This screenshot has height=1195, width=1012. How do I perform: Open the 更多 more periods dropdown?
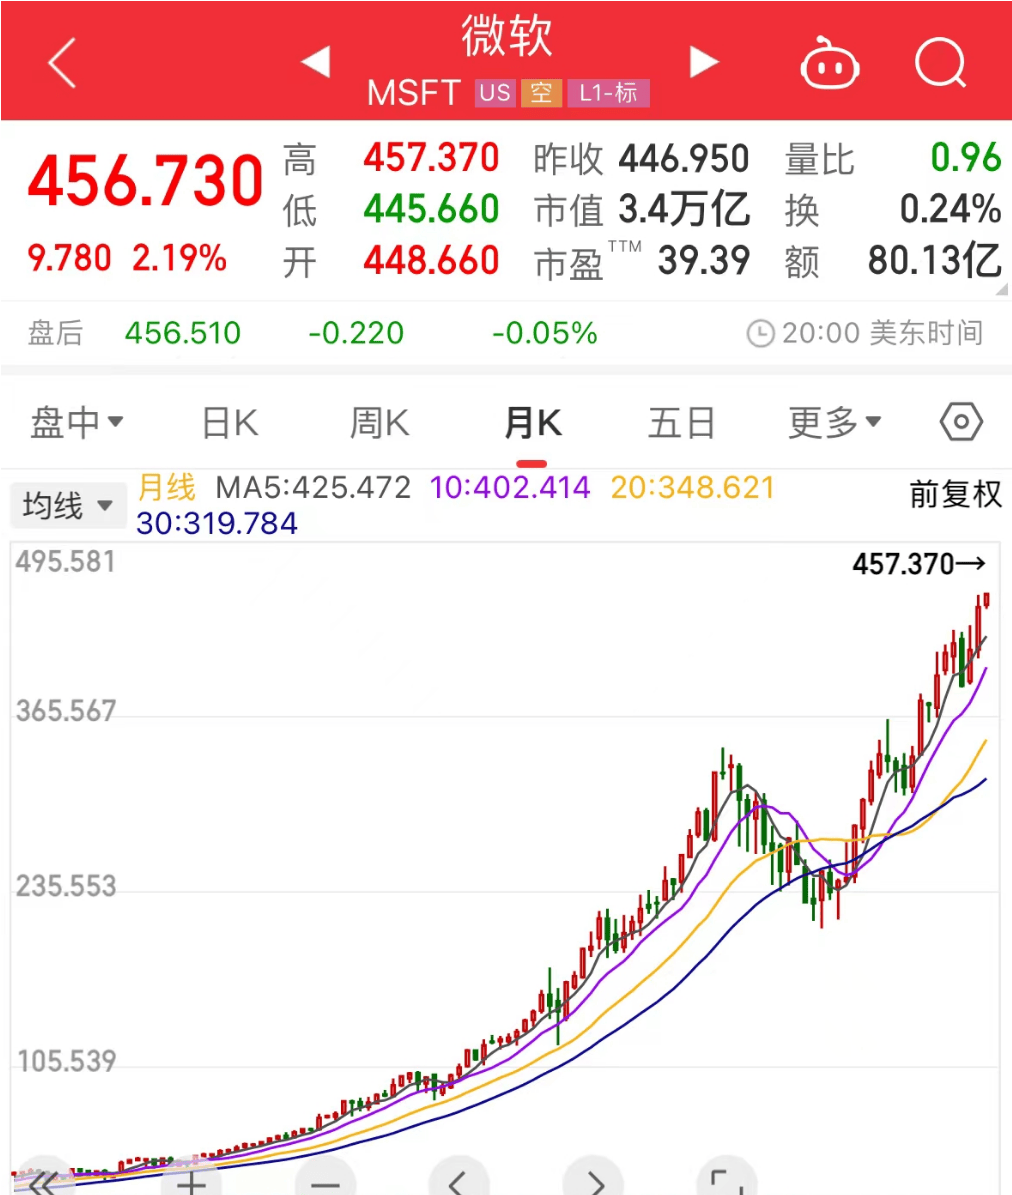pyautogui.click(x=834, y=422)
